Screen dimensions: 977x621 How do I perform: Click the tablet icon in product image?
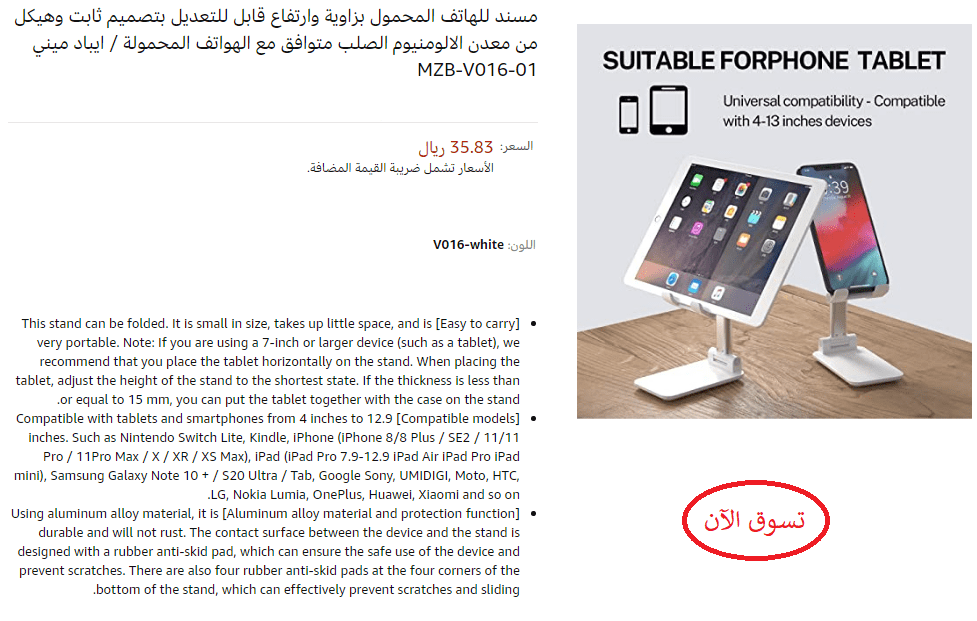tap(669, 110)
